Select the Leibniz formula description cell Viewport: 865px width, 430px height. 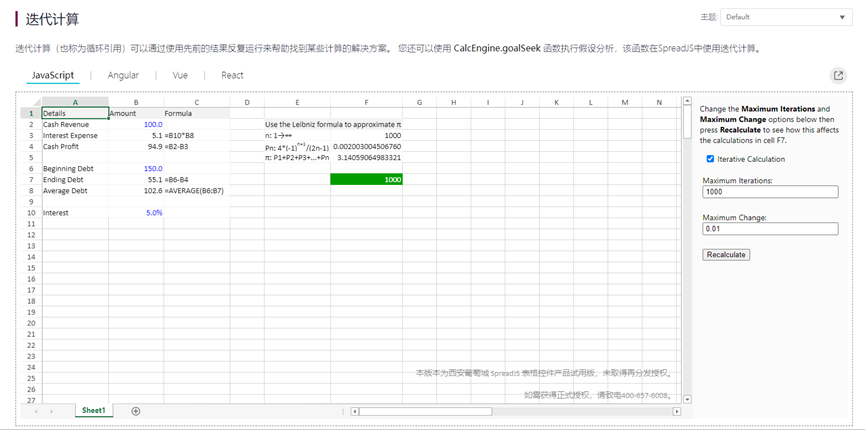[x=333, y=124]
